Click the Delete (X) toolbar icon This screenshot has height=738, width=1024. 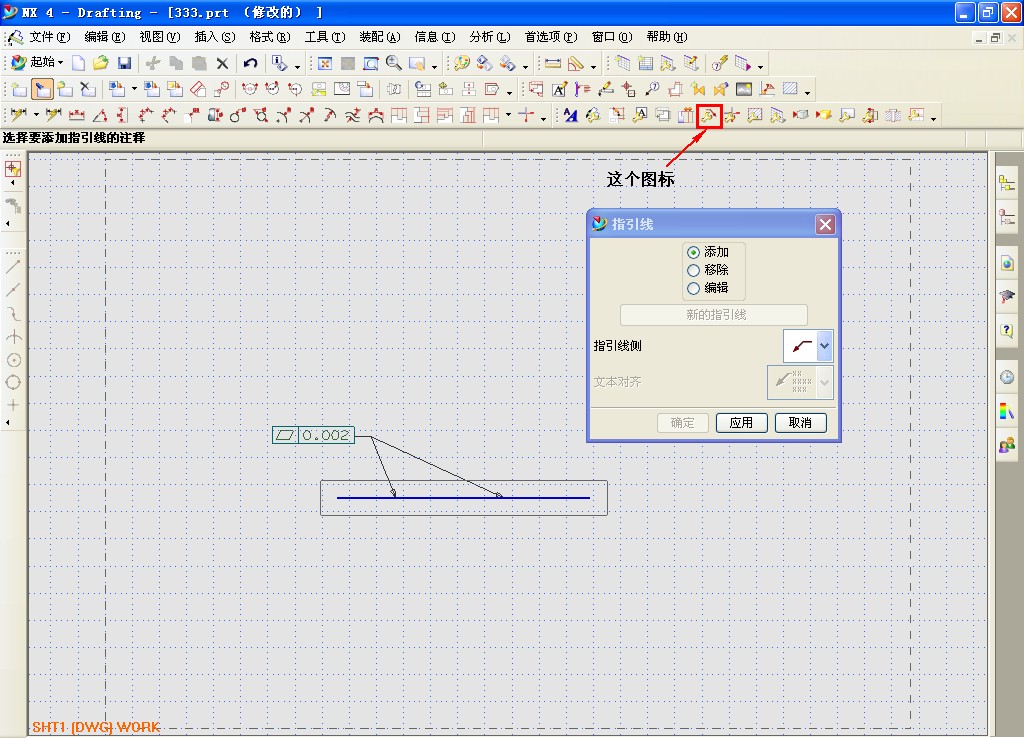[222, 63]
